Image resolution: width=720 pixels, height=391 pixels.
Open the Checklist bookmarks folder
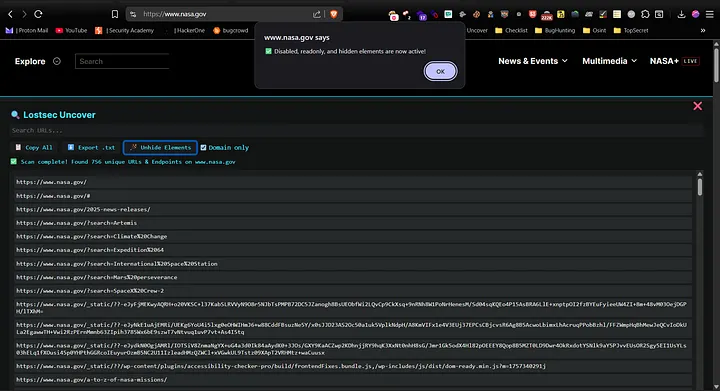point(511,30)
